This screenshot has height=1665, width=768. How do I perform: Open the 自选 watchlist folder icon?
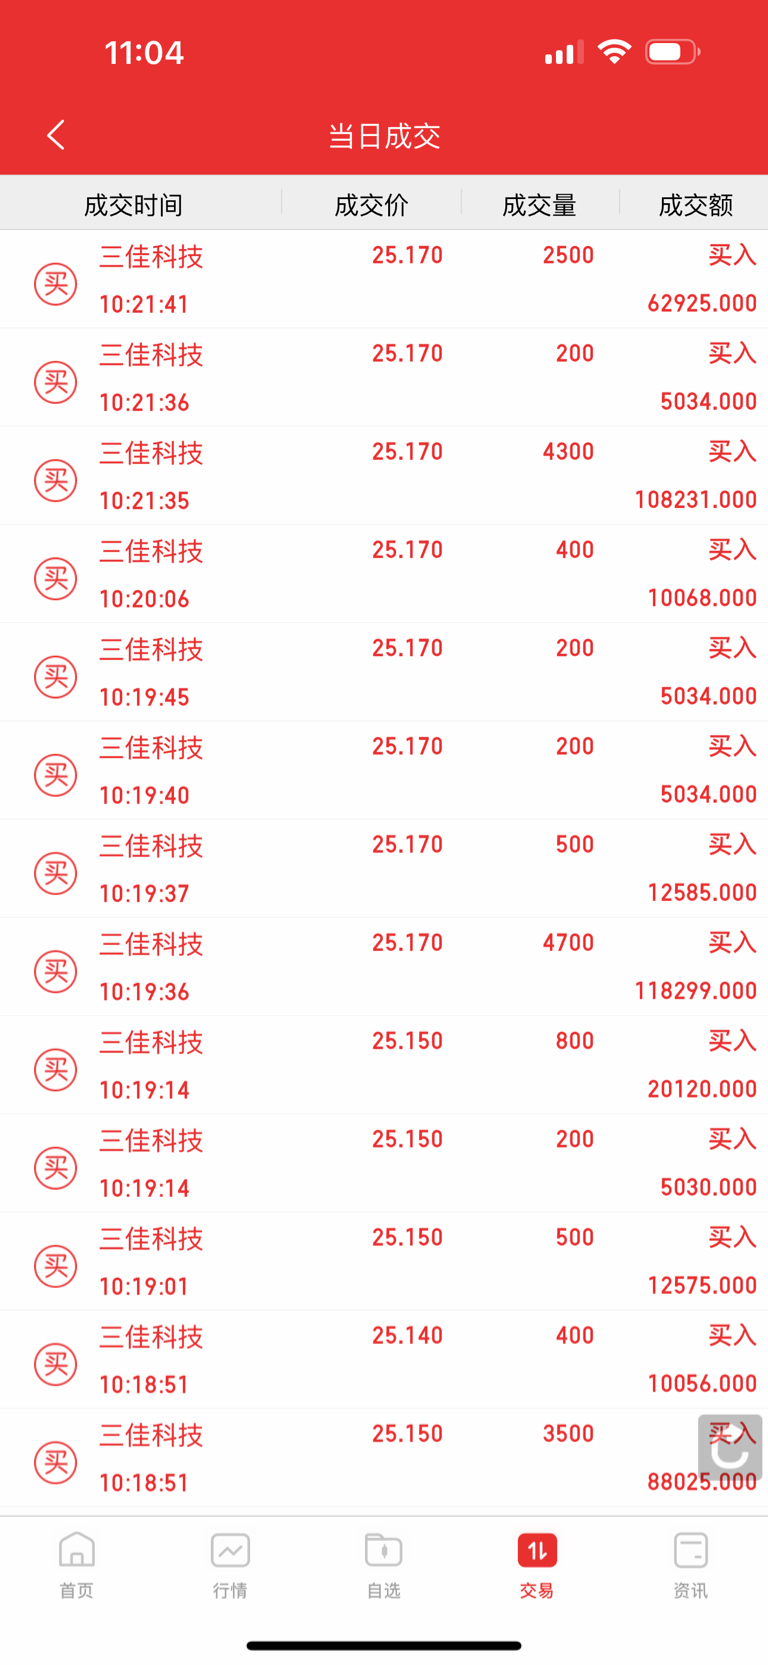coord(384,1551)
